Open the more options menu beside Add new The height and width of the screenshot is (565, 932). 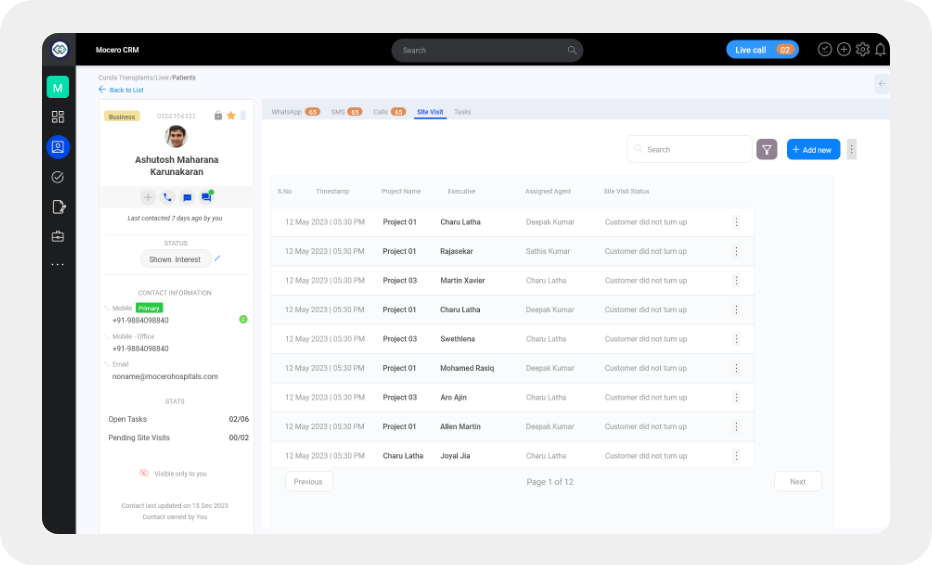[x=852, y=150]
